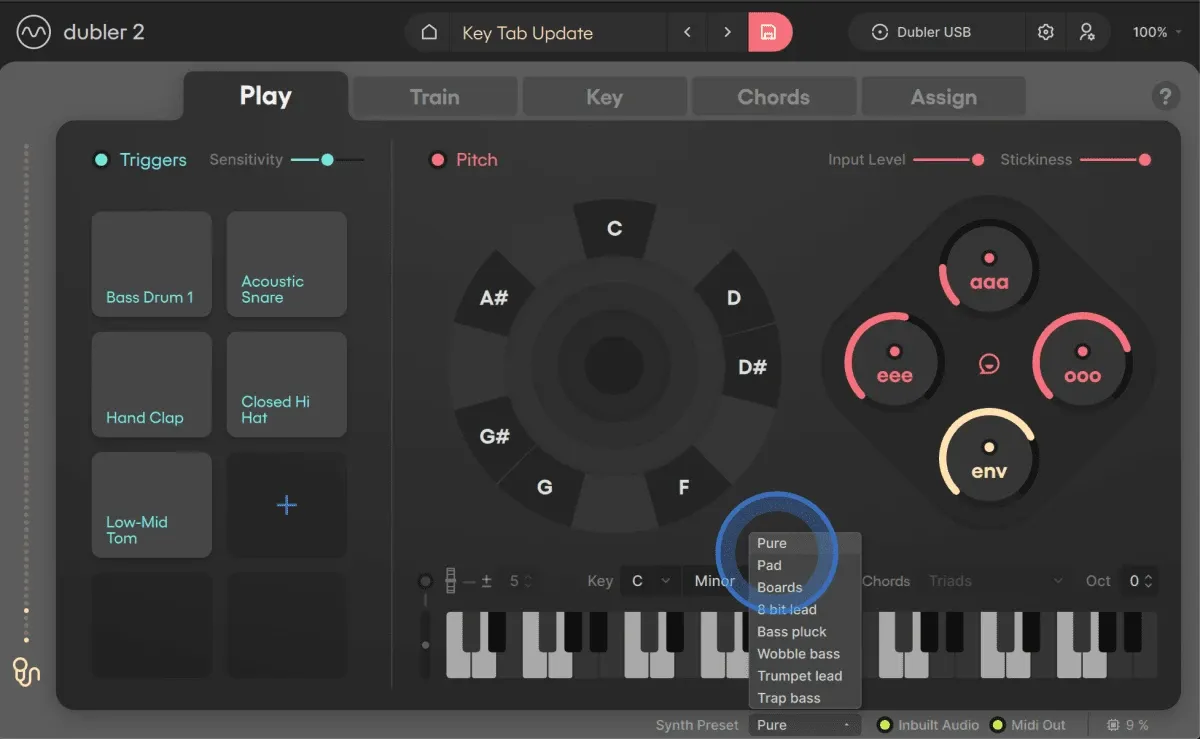Image resolution: width=1200 pixels, height=739 pixels.
Task: Toggle the C note on pitch wheel
Action: [x=615, y=229]
